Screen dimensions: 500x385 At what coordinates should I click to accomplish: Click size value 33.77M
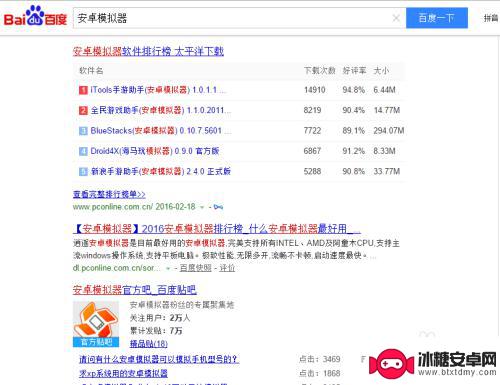pos(387,171)
